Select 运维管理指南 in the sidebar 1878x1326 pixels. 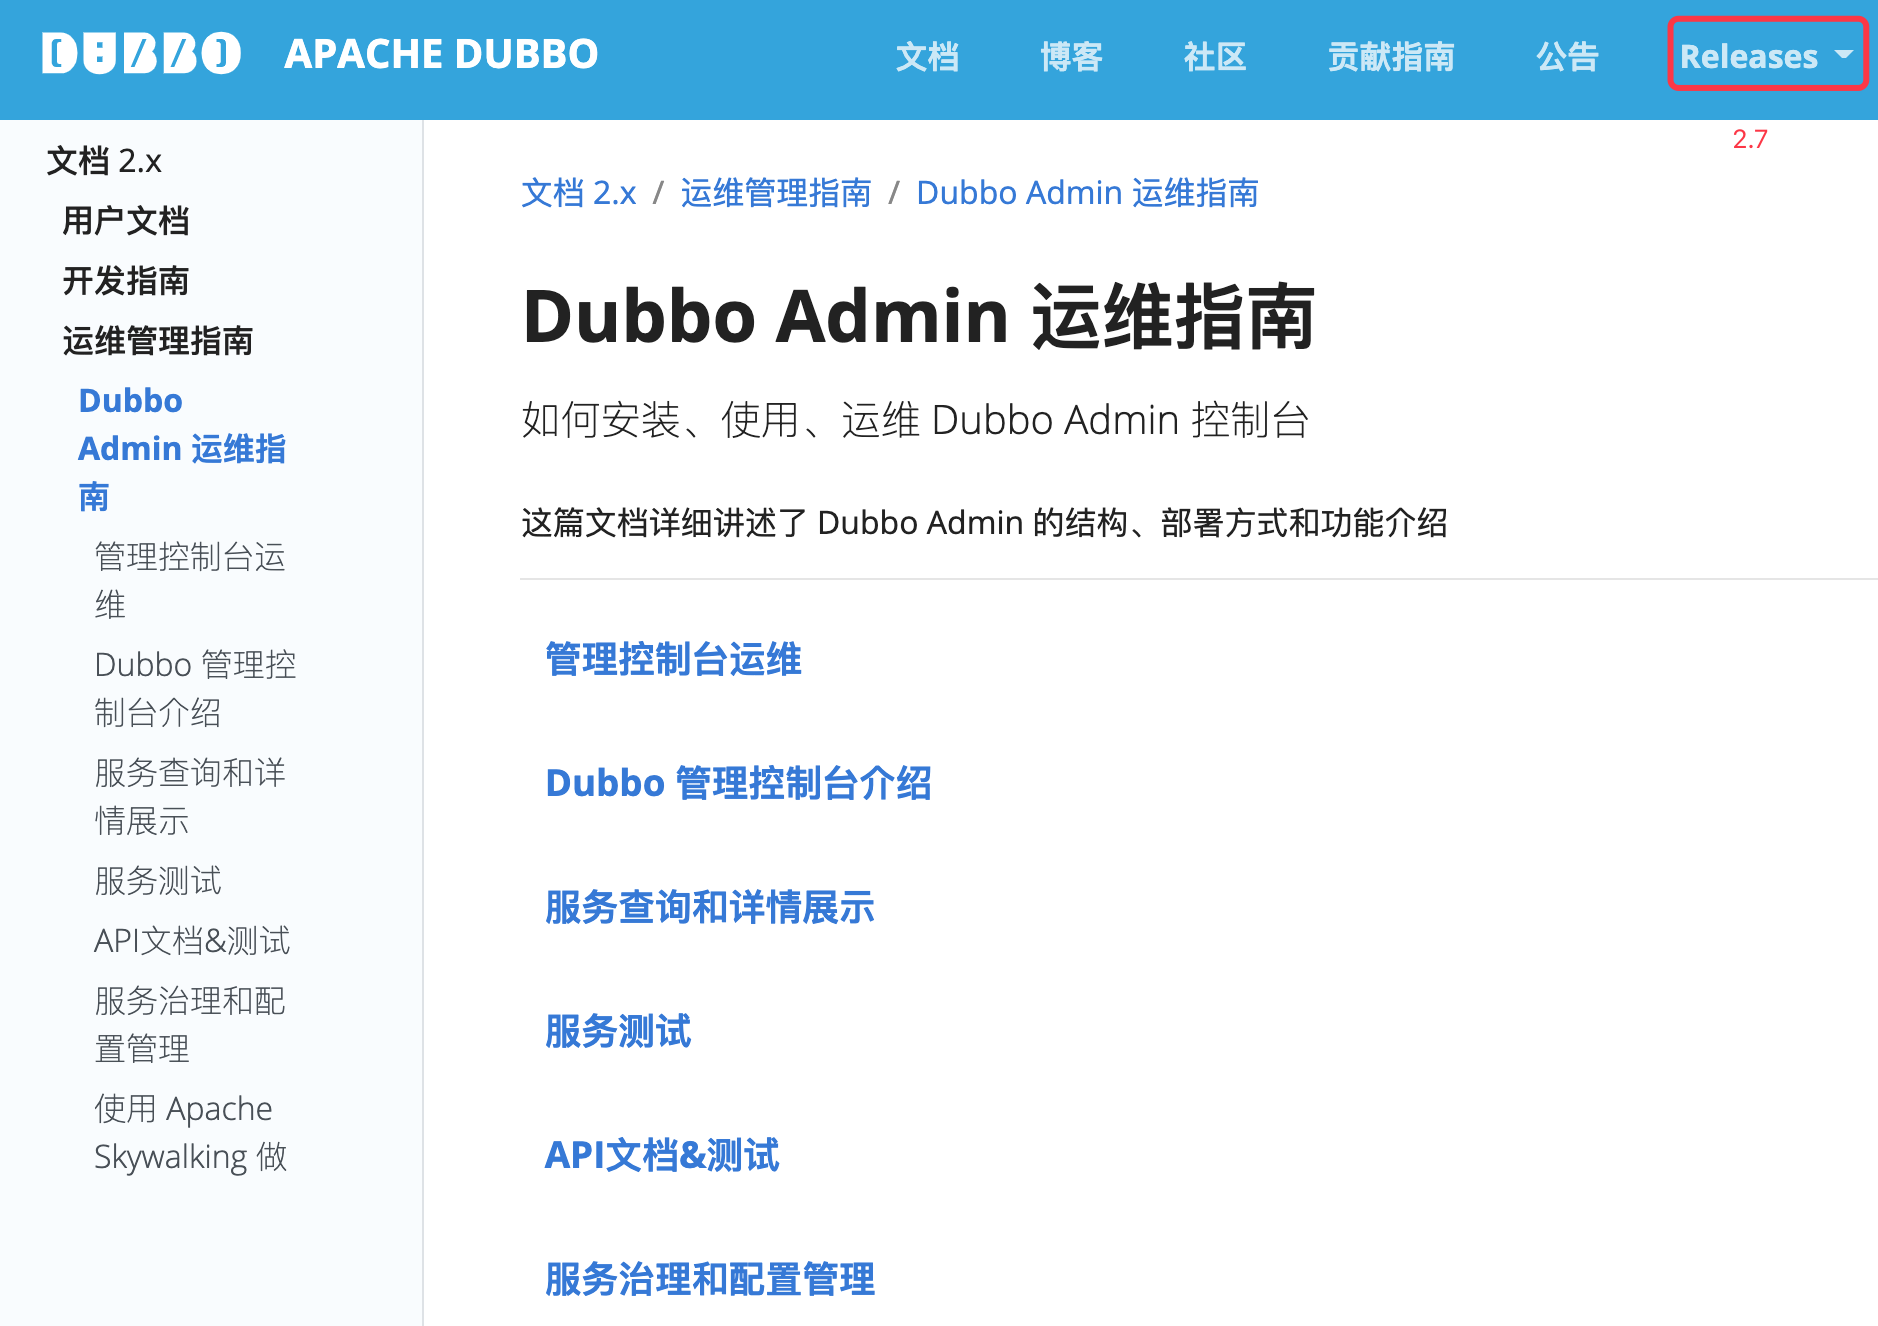click(158, 341)
